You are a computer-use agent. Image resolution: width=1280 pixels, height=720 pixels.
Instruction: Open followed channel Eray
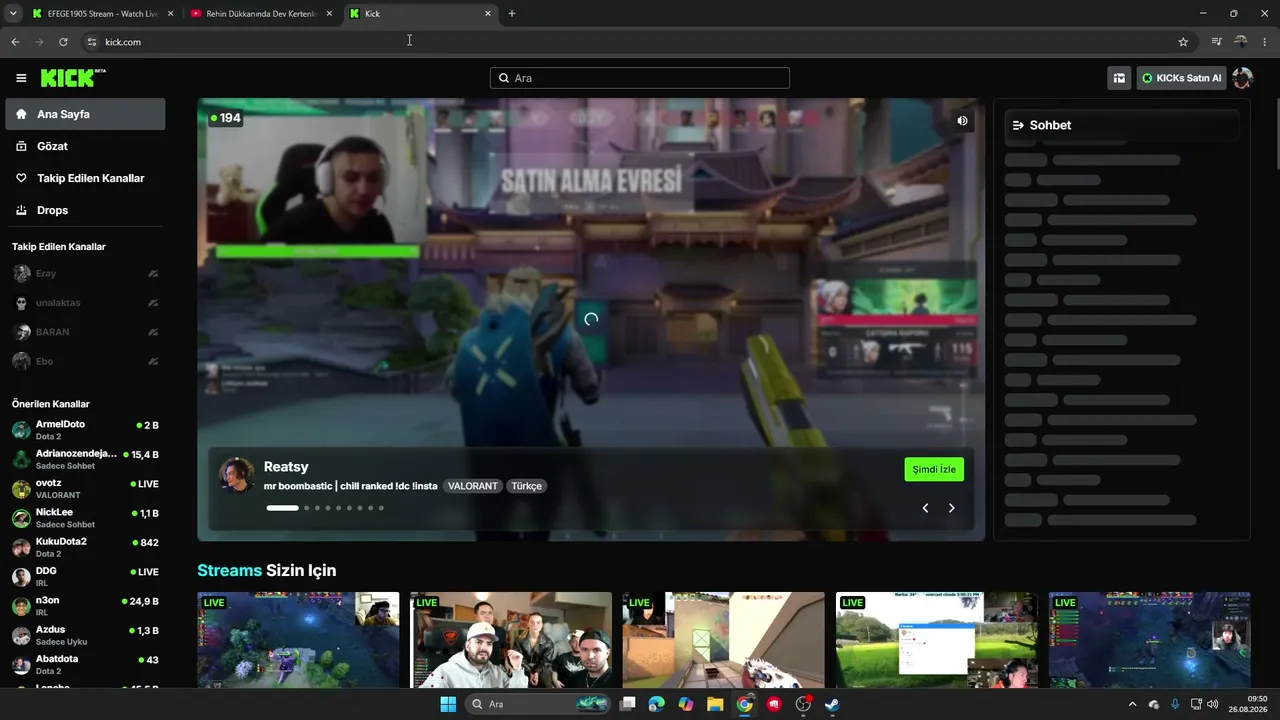tap(85, 273)
